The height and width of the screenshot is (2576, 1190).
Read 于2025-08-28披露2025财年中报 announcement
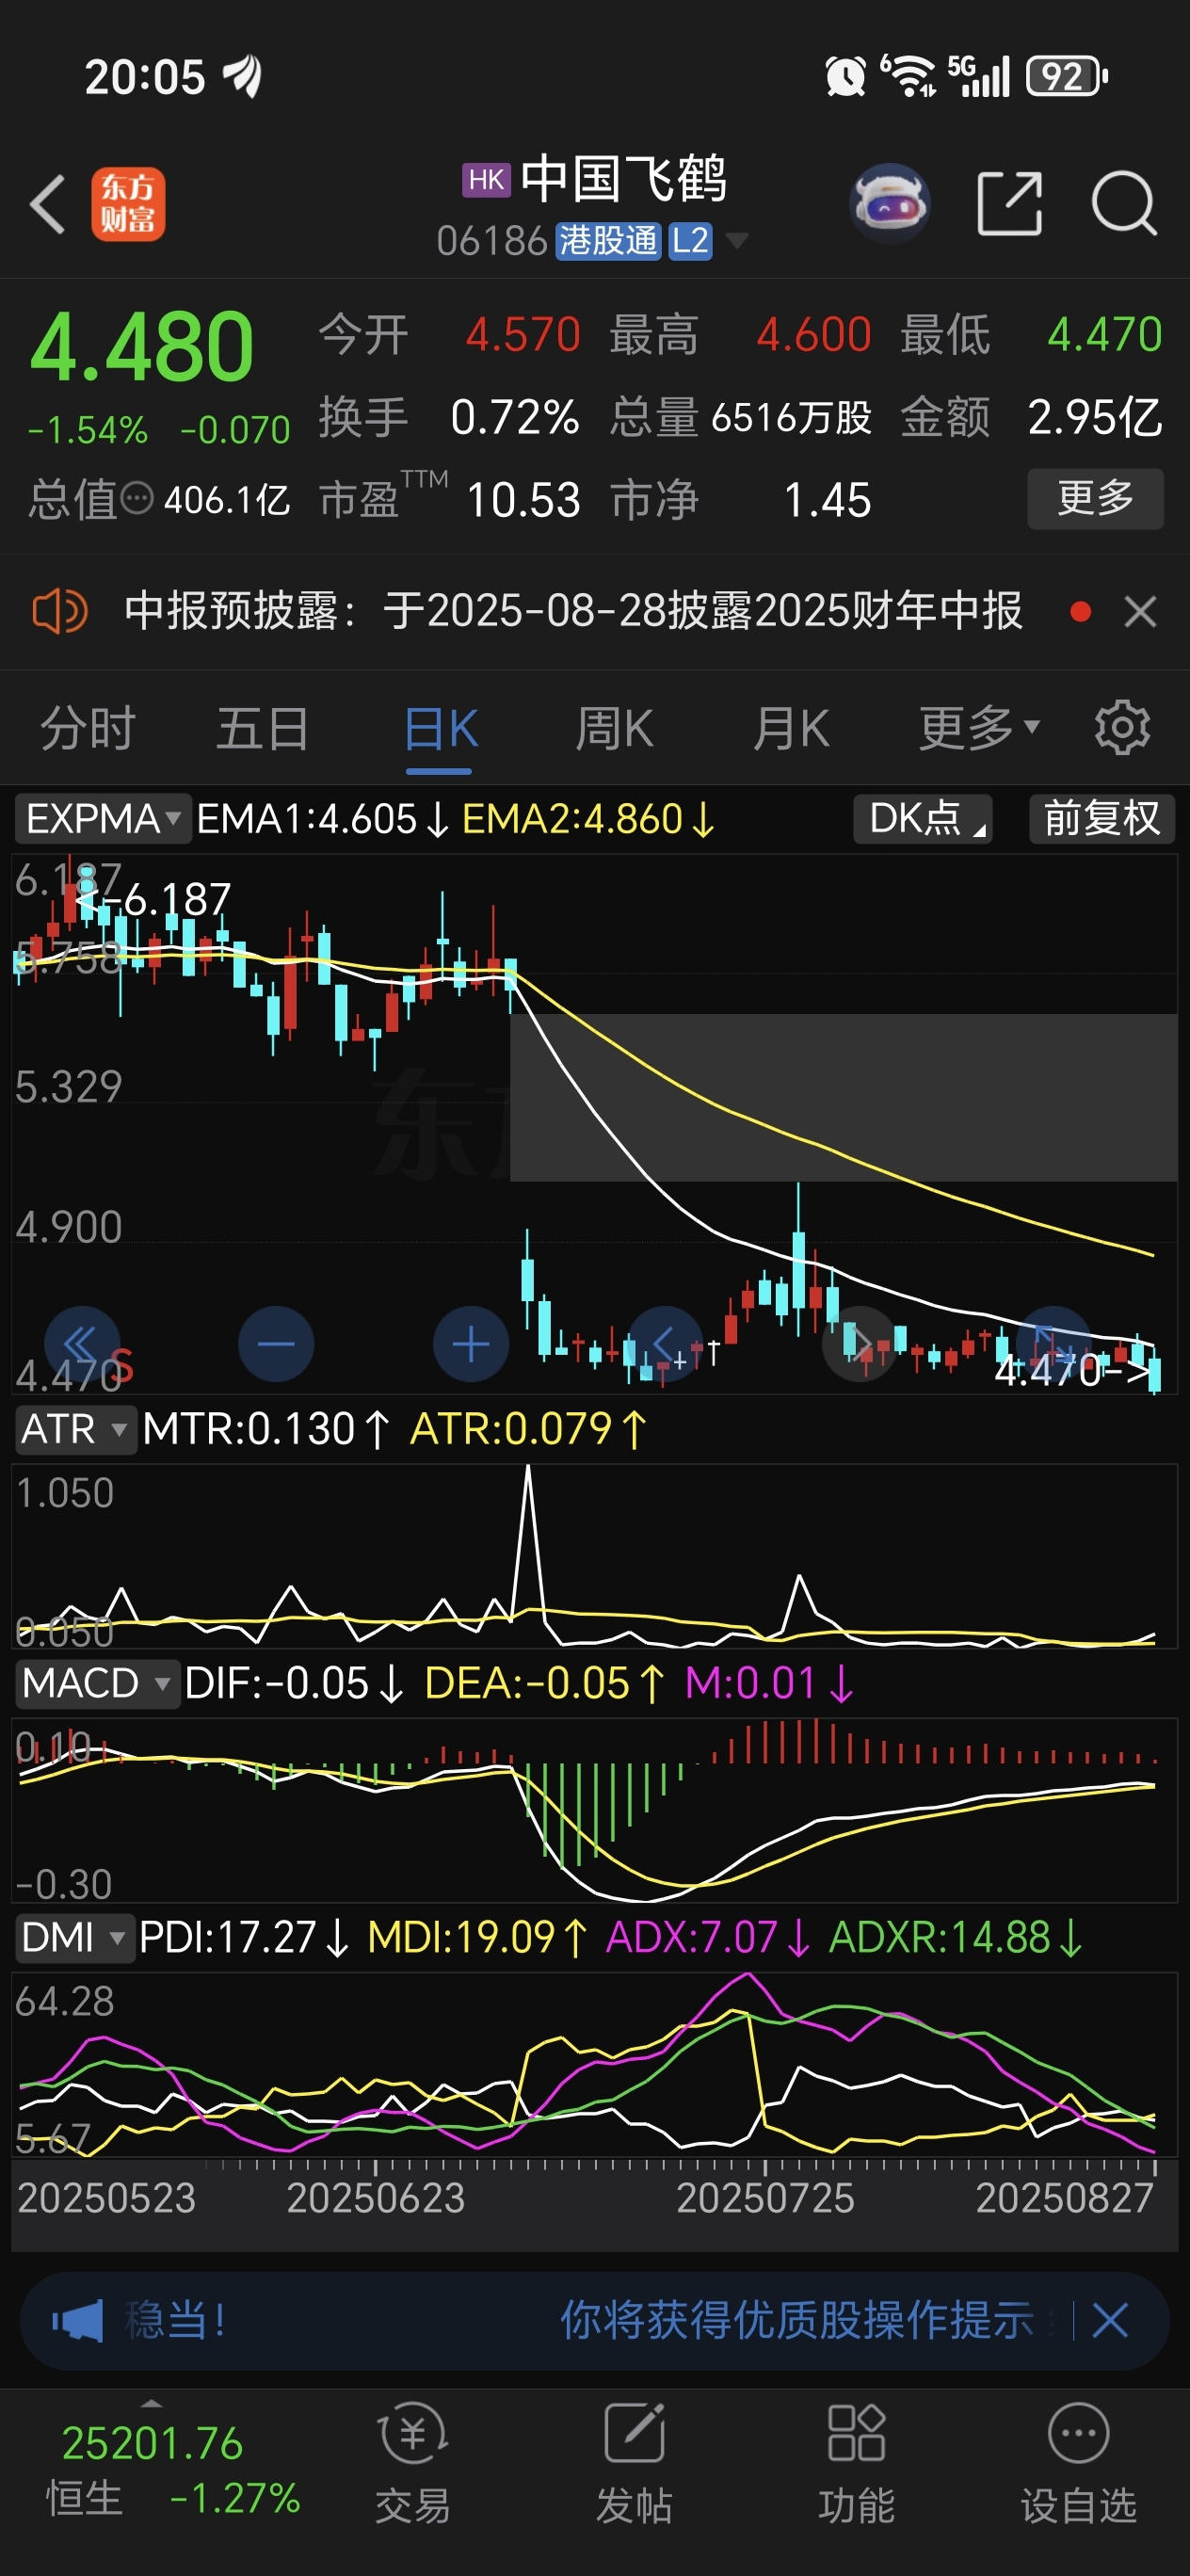[x=703, y=610]
